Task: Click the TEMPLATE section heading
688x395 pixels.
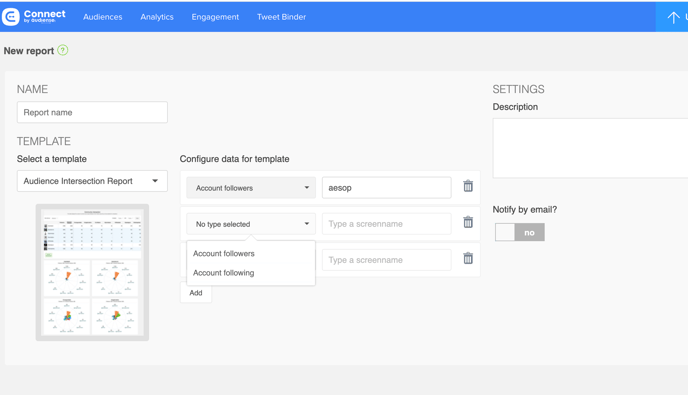Action: [43, 141]
